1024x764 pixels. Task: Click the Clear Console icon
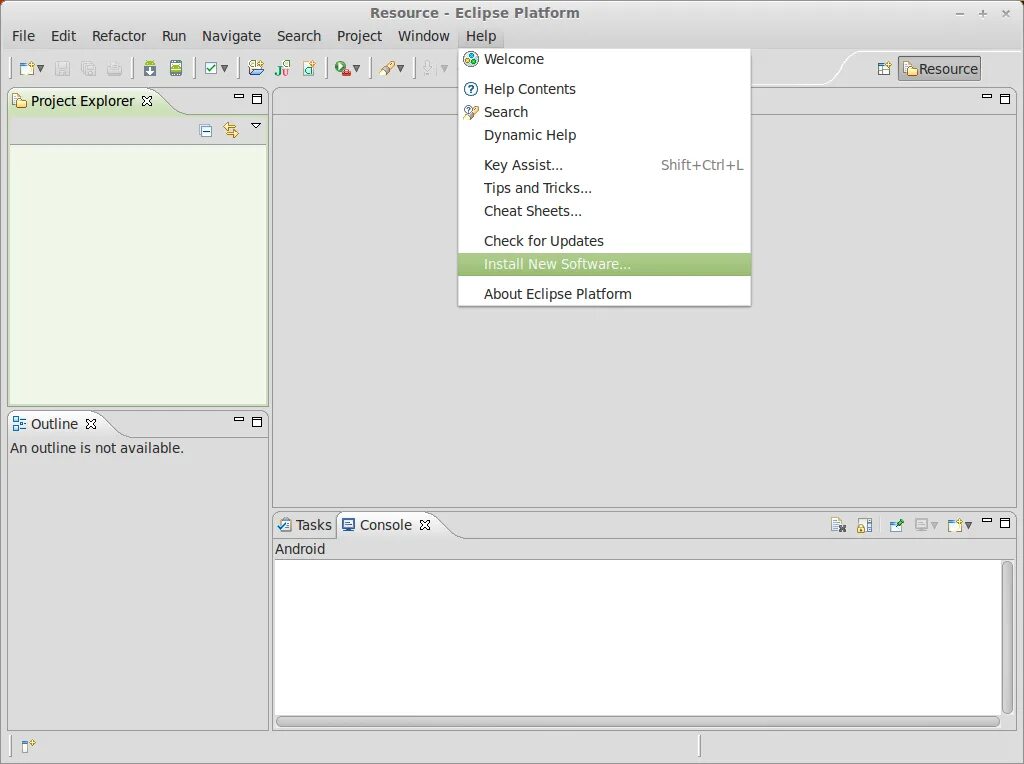(x=839, y=525)
